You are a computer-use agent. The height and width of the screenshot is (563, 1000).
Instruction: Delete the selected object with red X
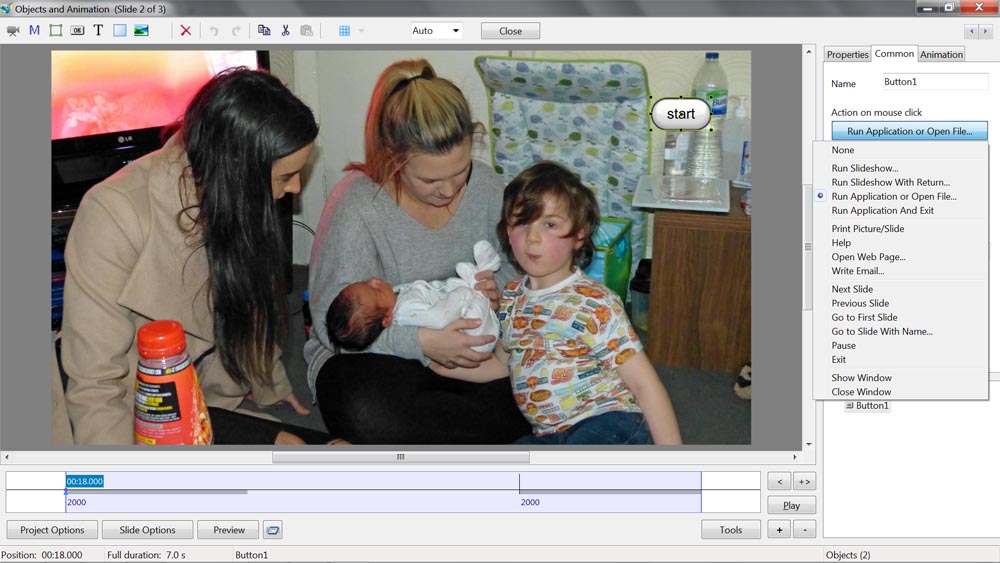(x=185, y=30)
